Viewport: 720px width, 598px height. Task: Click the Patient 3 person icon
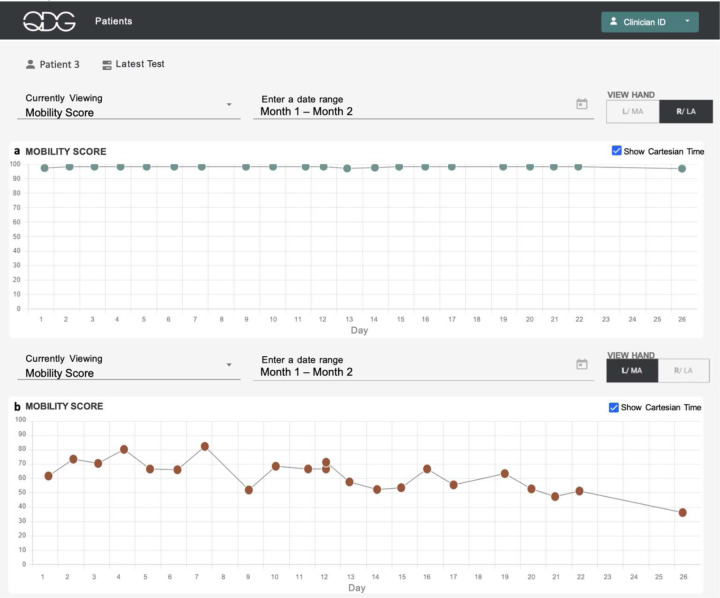[30, 64]
